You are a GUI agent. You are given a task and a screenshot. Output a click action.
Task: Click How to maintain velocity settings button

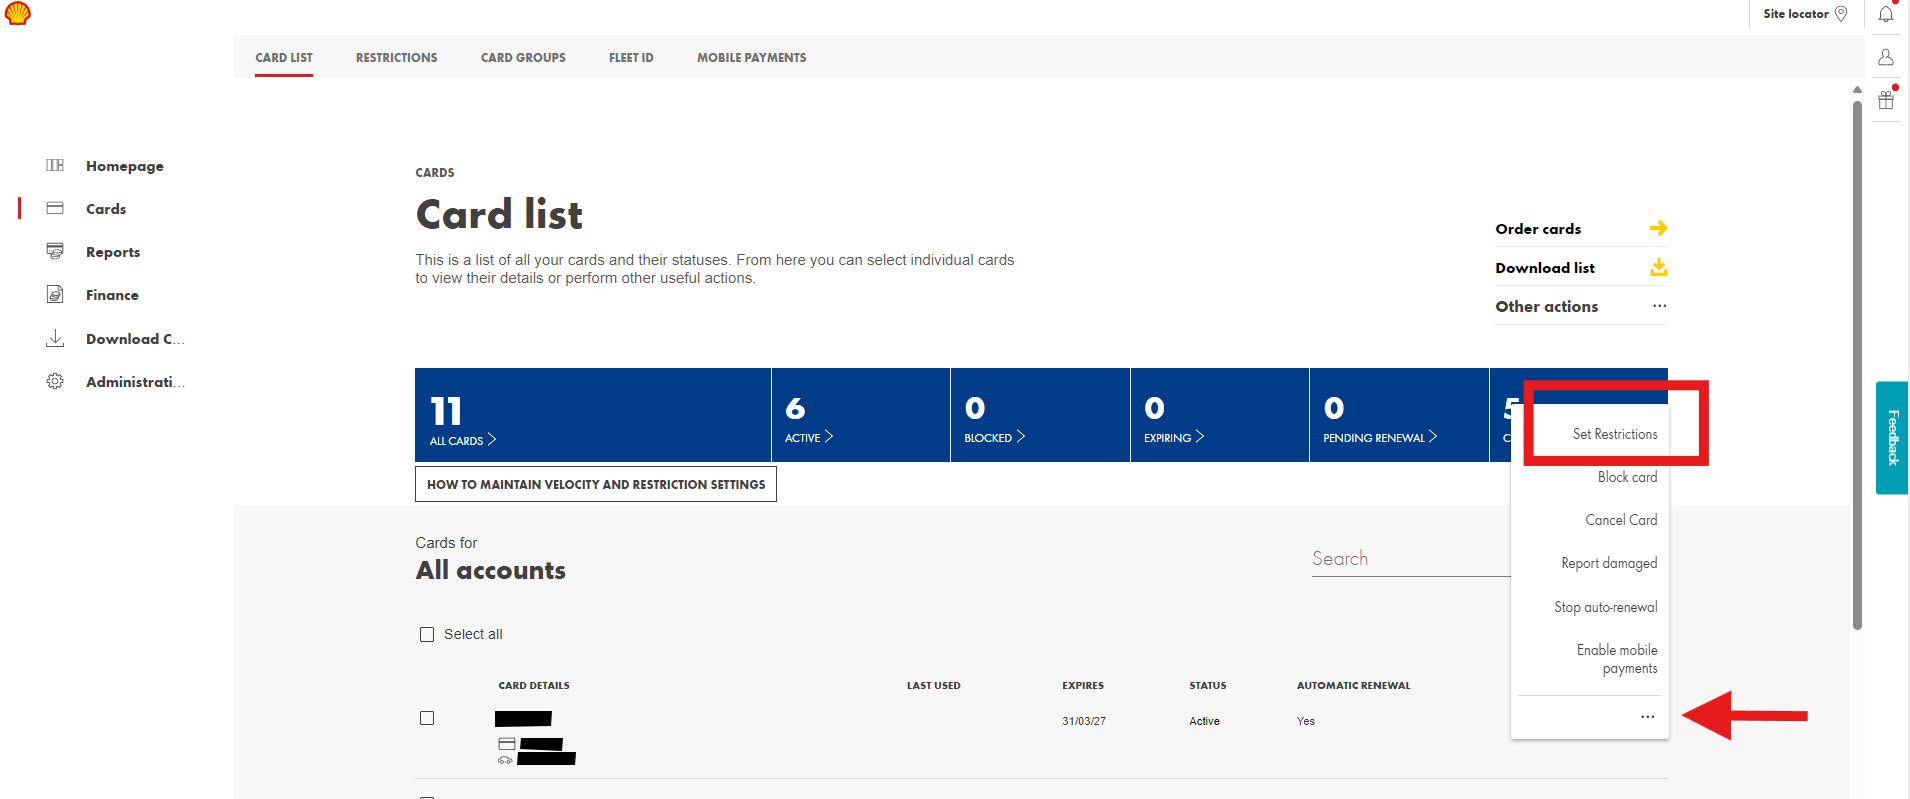click(595, 484)
